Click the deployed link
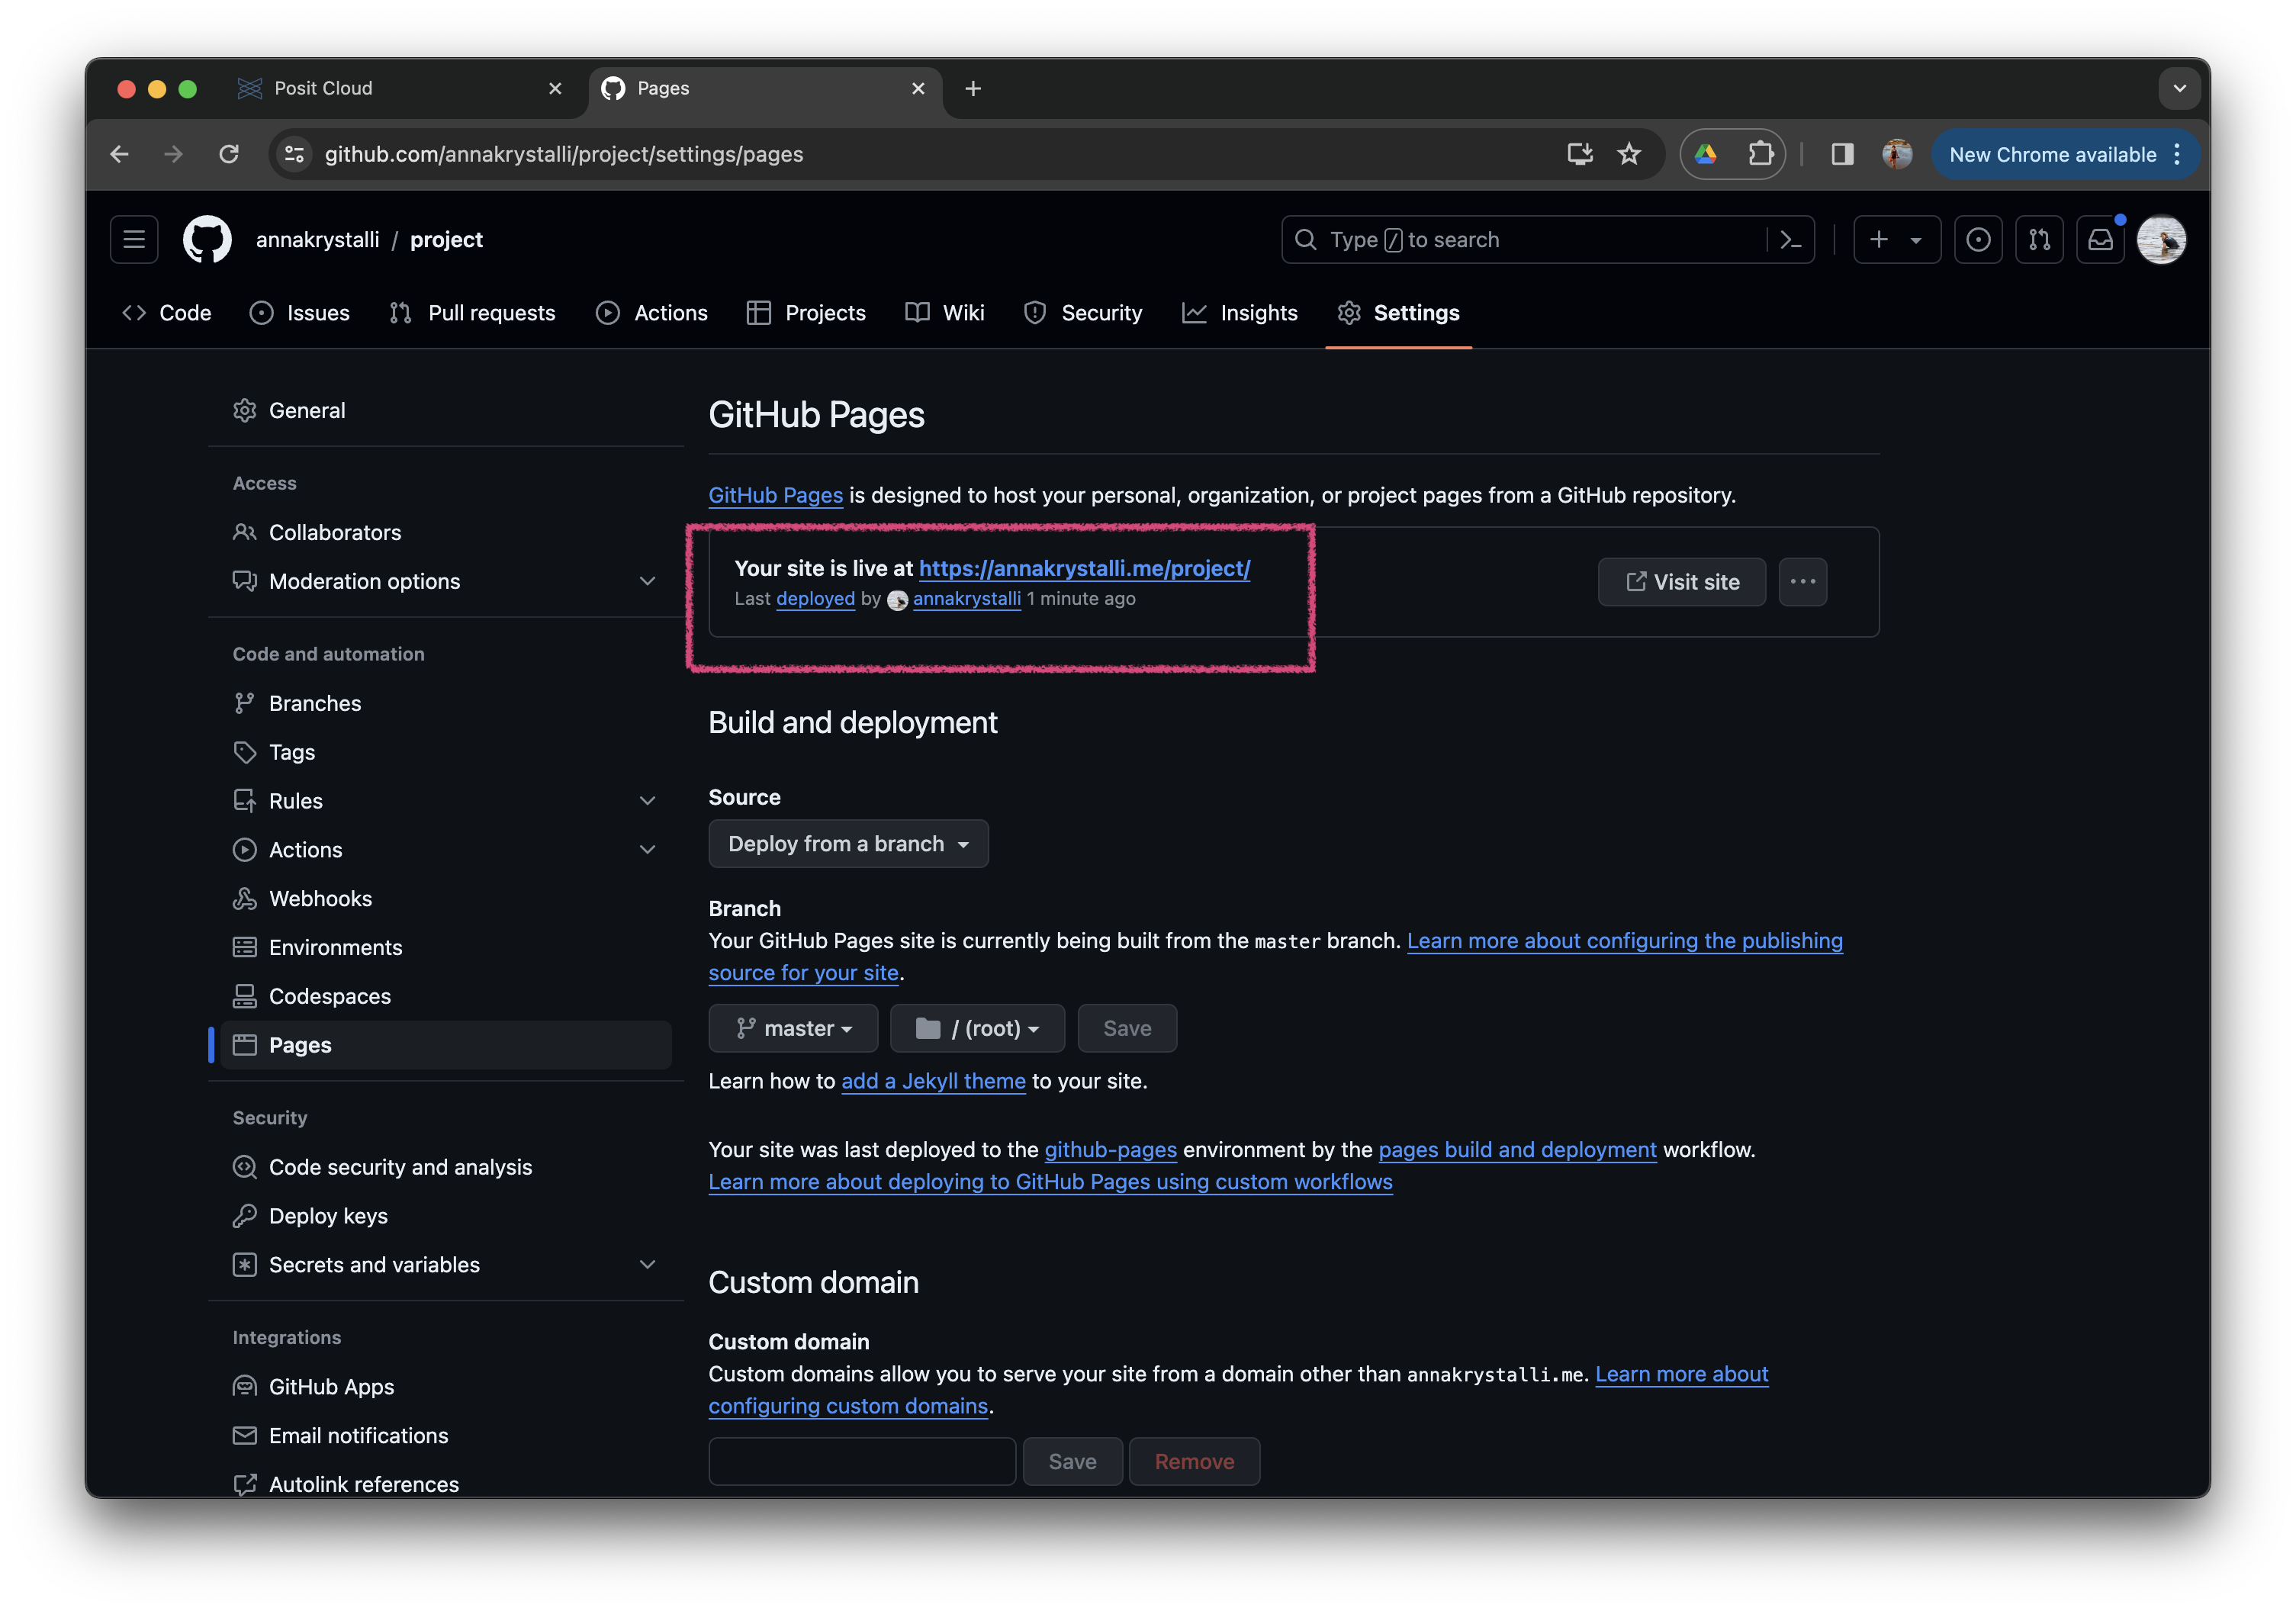Viewport: 2296px width, 1611px height. coord(815,599)
